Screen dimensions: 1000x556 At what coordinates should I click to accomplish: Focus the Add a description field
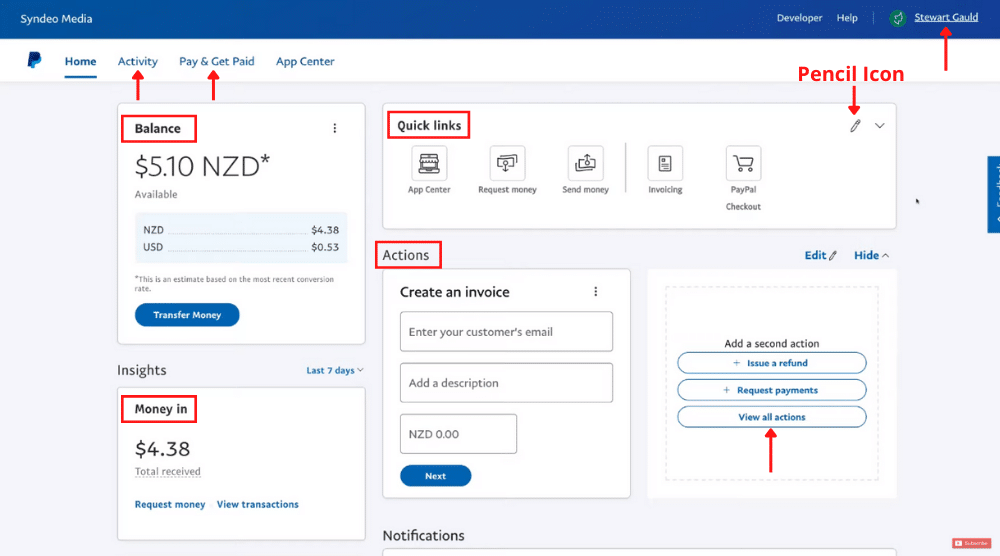[506, 383]
